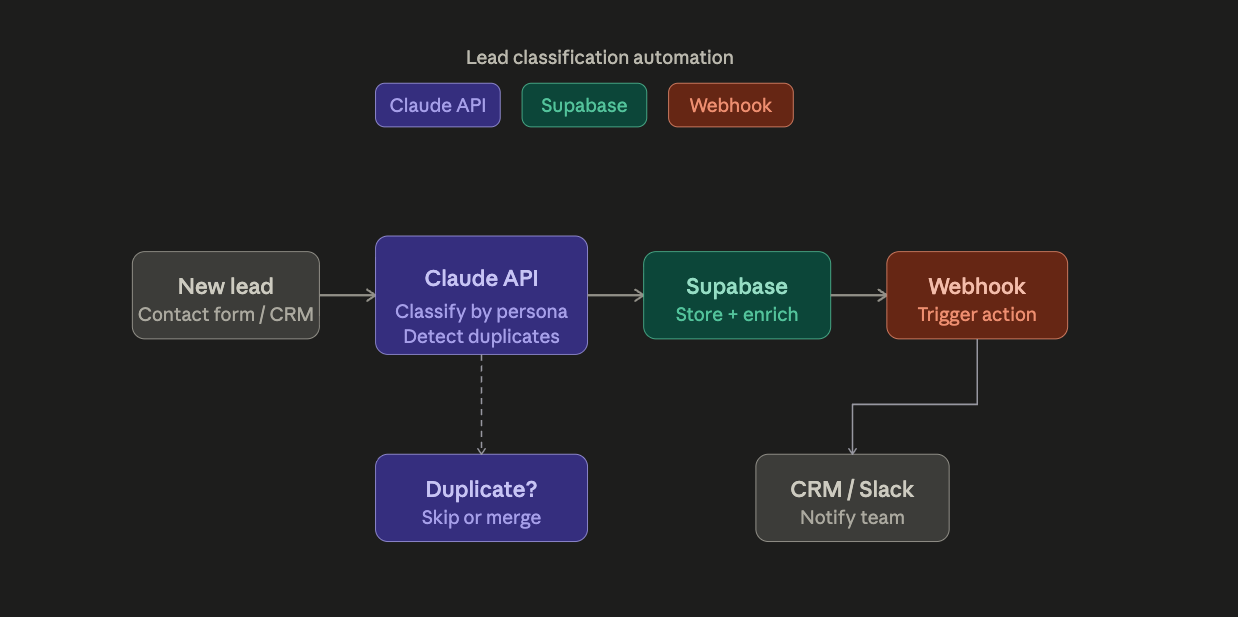Open the Claude API flowchart node
Viewport: 1238px width, 617px height.
click(x=481, y=295)
